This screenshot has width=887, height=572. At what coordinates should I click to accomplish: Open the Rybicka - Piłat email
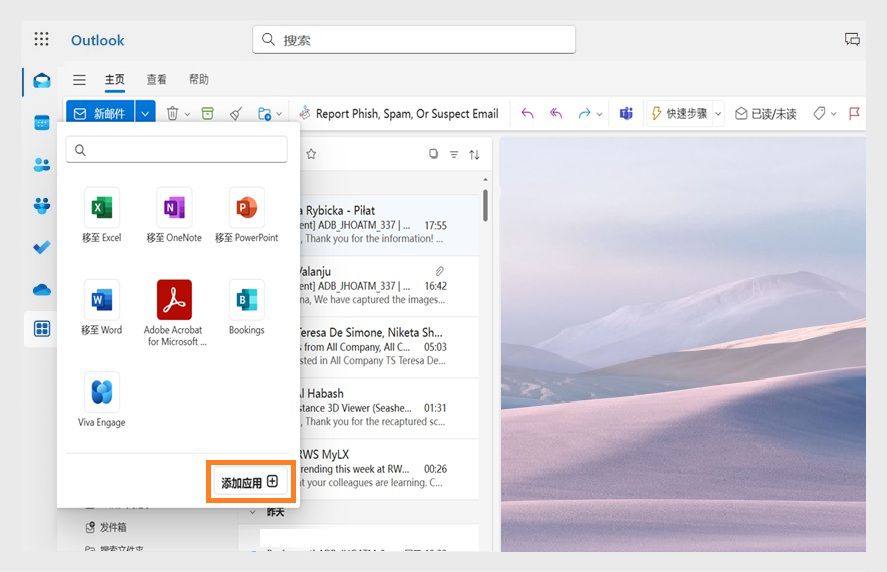pos(389,225)
